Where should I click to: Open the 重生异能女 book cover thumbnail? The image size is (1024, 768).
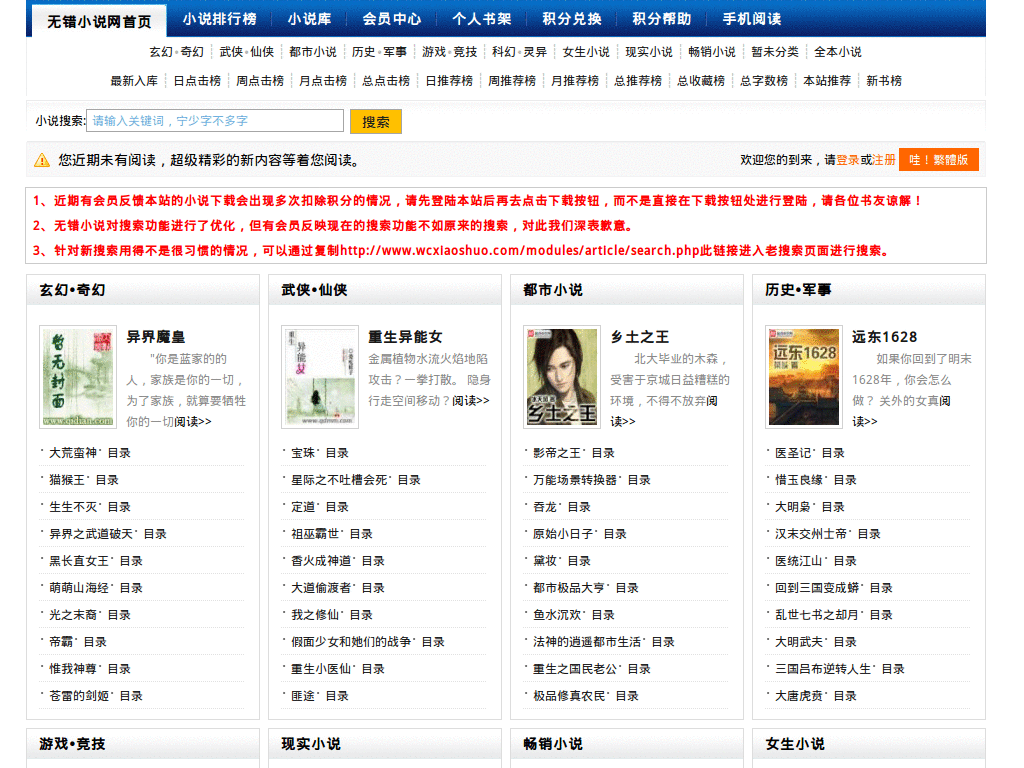pos(319,375)
